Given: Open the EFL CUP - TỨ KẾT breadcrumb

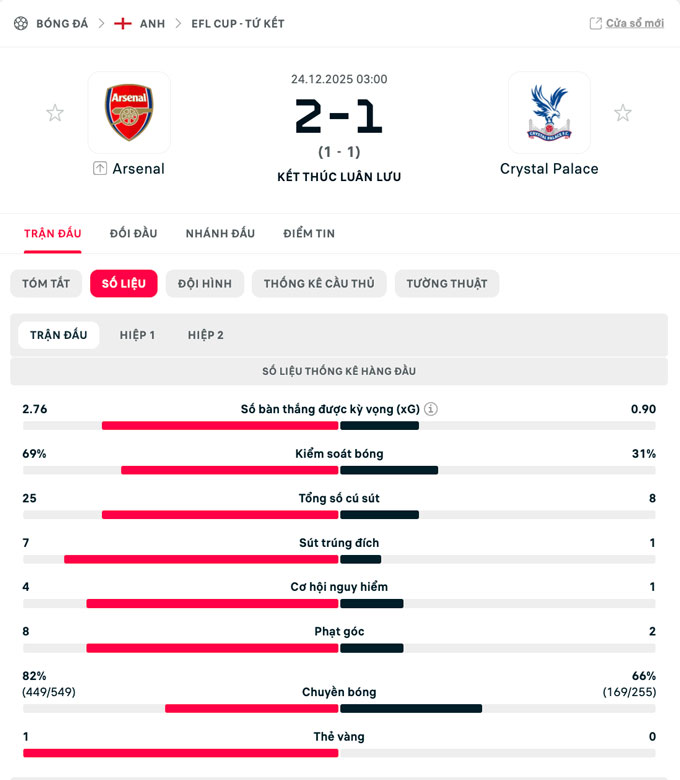Looking at the screenshot, I should tap(238, 23).
